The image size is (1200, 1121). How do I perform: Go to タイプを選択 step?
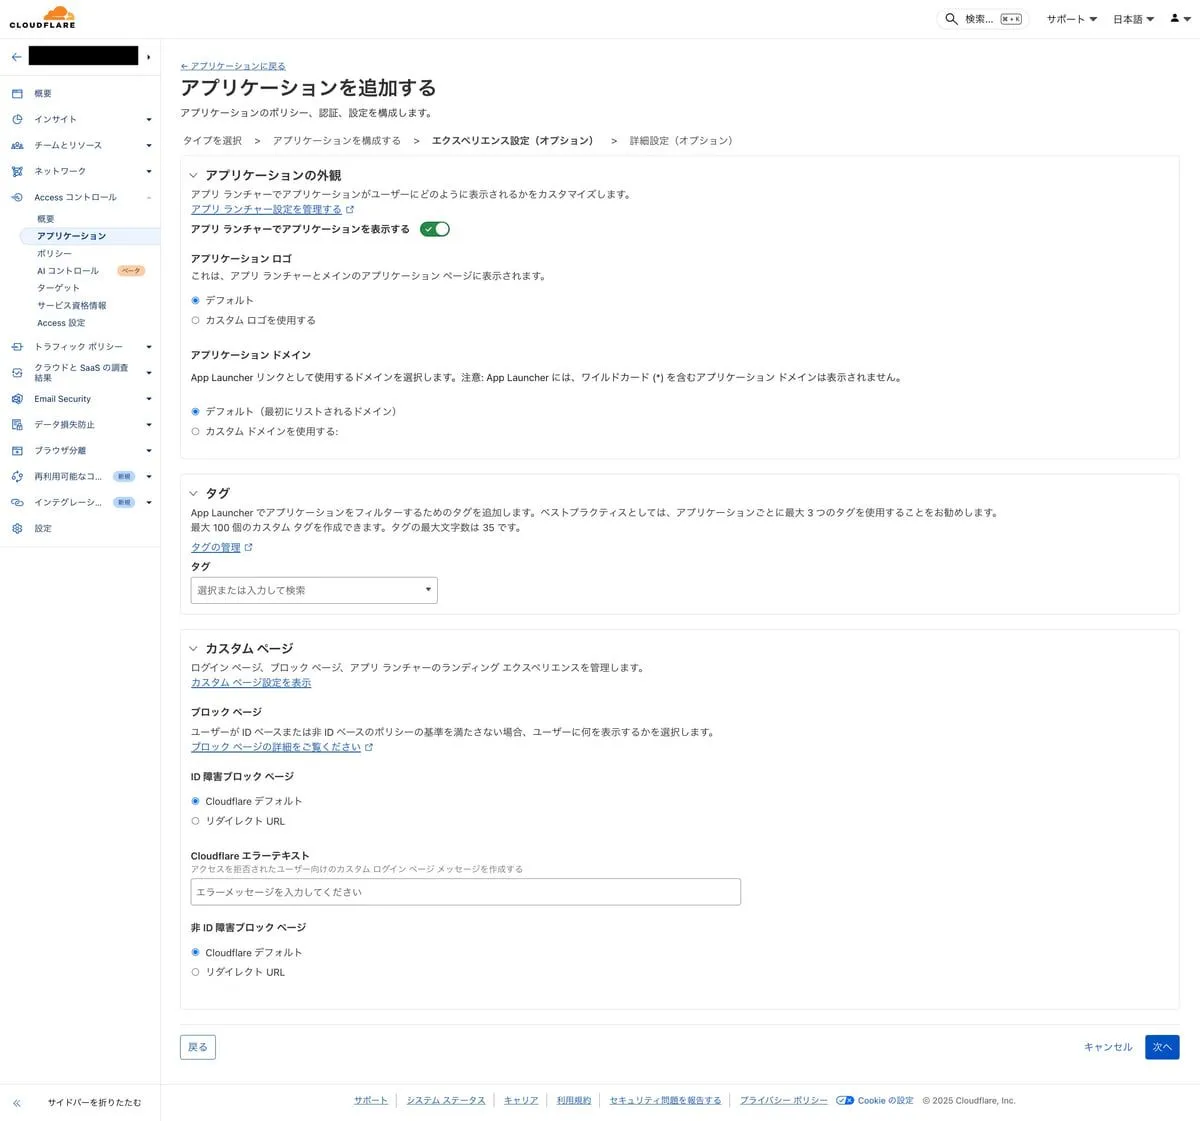212,141
